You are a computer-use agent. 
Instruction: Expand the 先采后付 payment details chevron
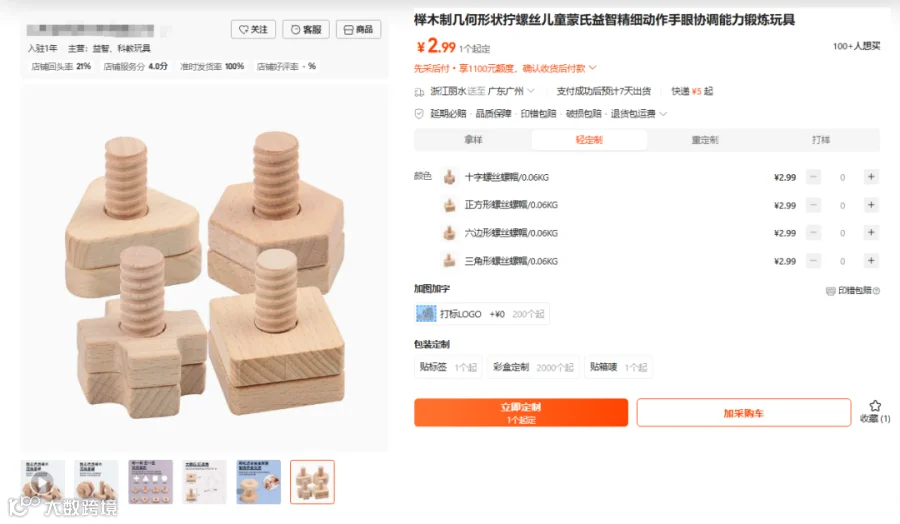click(x=593, y=68)
